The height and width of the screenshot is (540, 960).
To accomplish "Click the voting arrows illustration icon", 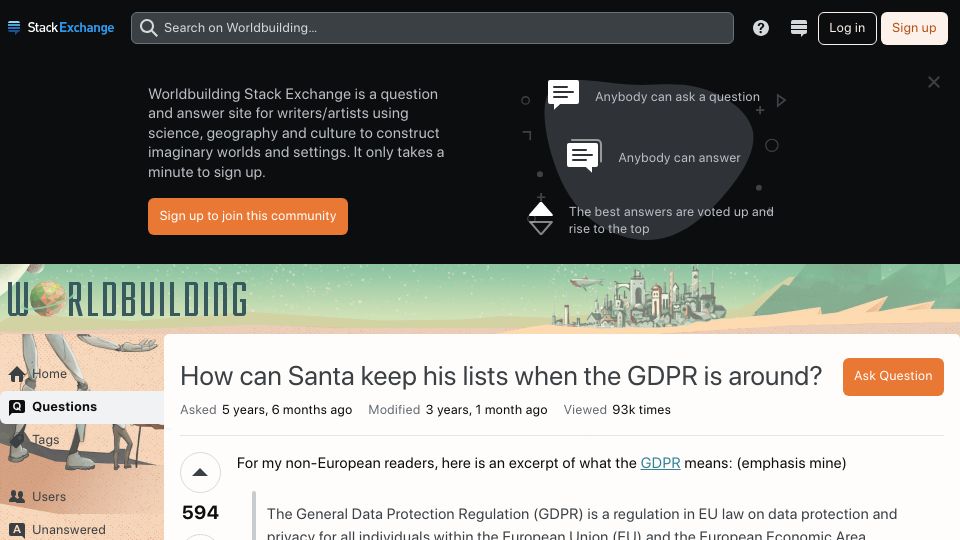I will [x=541, y=219].
